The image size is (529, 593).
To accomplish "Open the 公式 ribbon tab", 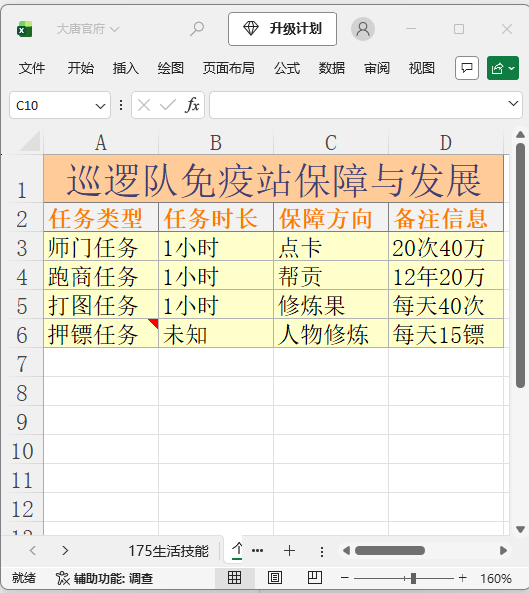I will tap(287, 68).
